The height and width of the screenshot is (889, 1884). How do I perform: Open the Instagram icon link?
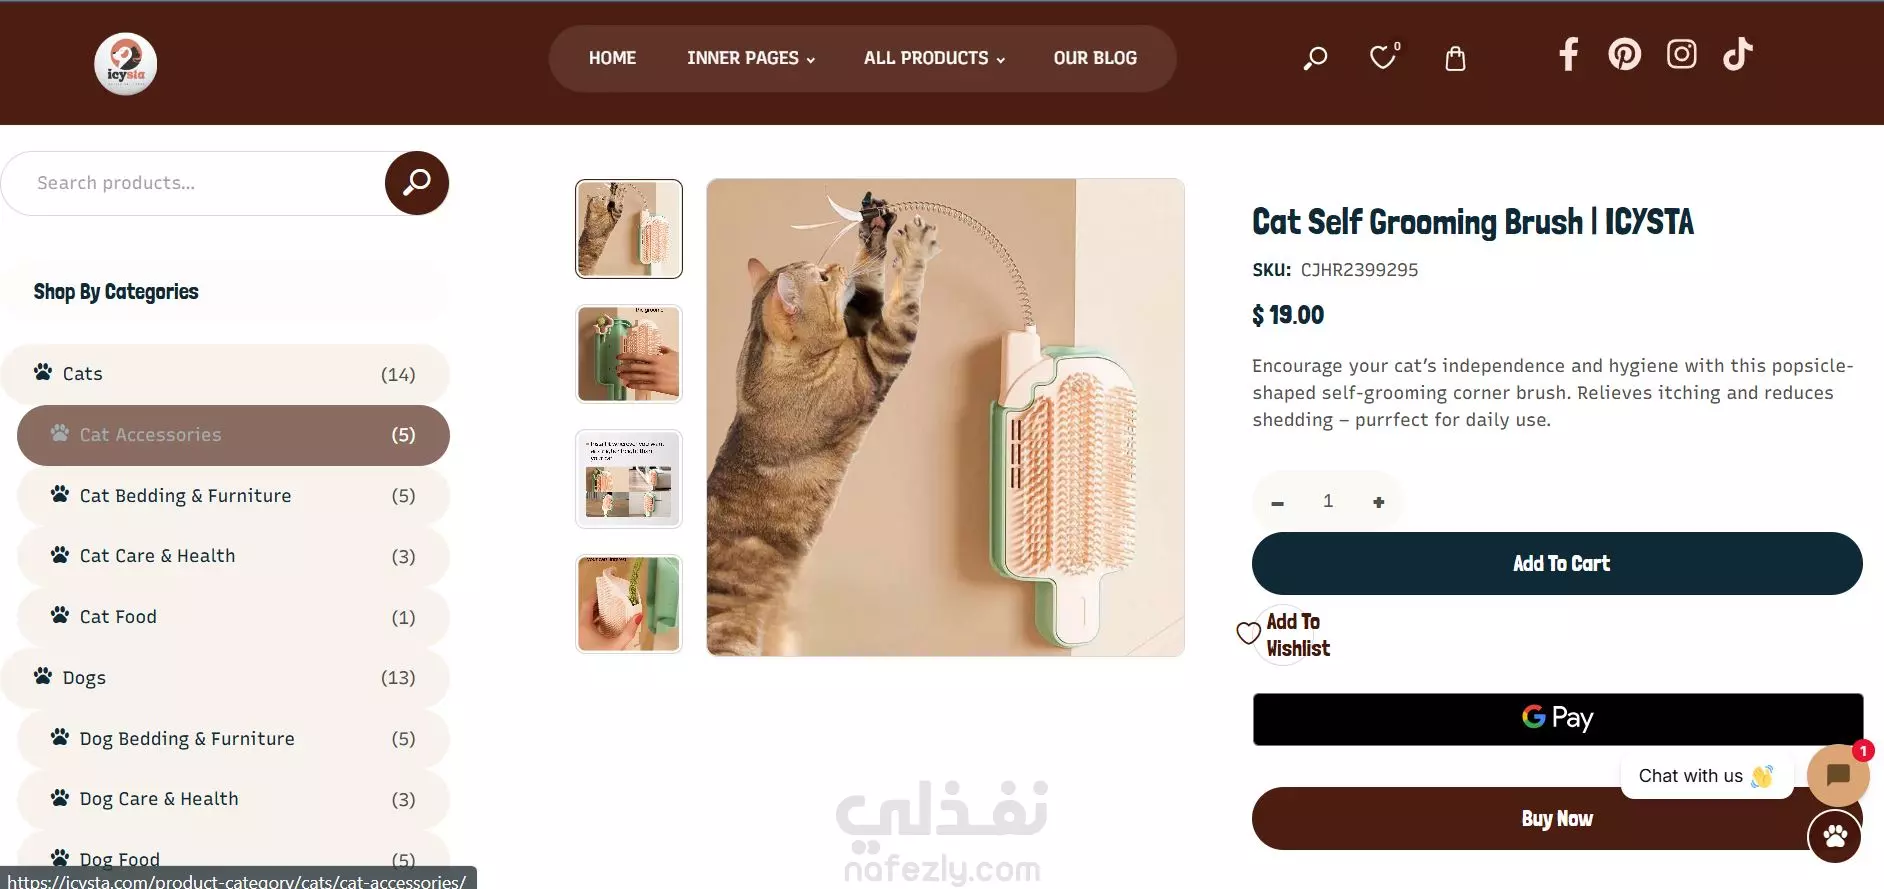pos(1682,54)
